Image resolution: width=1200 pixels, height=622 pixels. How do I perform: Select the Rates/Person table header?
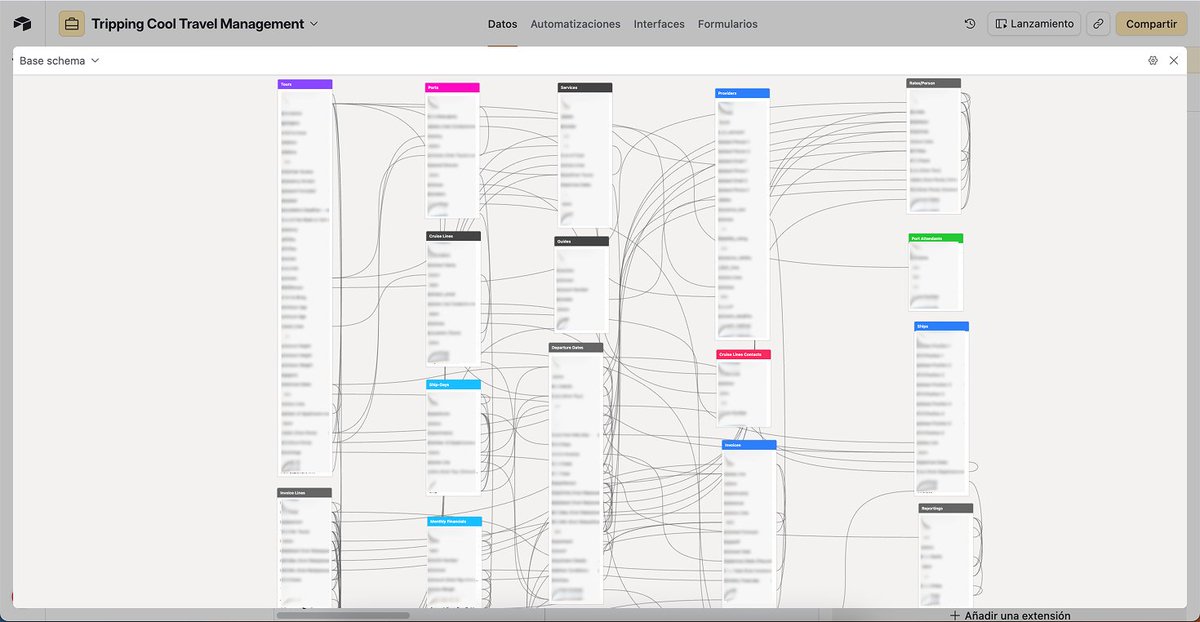[934, 83]
